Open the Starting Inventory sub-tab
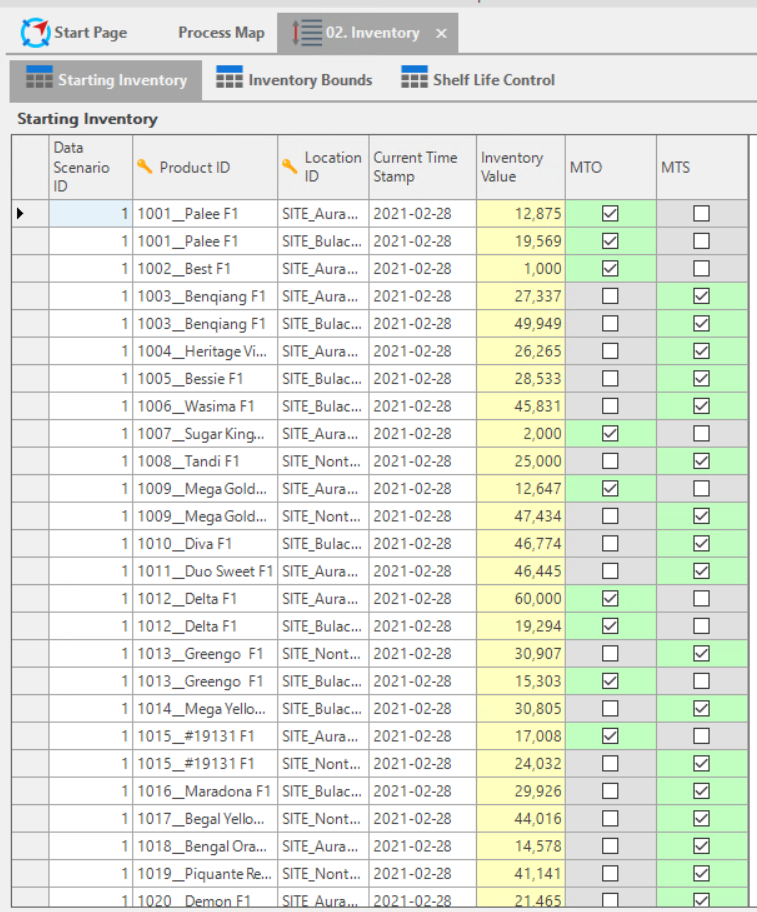 coord(106,80)
